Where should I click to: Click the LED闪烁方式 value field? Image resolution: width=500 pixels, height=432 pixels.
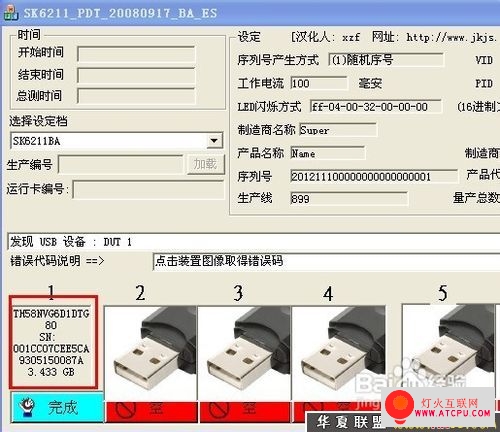click(x=376, y=107)
